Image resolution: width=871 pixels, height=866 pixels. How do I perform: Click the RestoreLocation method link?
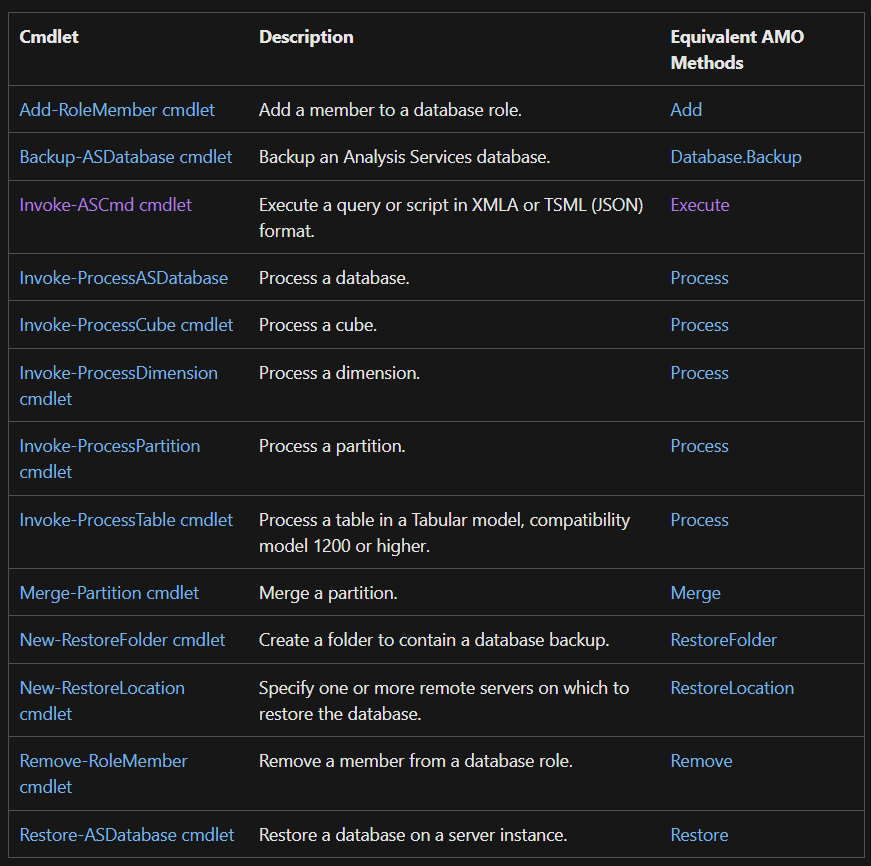click(x=732, y=688)
